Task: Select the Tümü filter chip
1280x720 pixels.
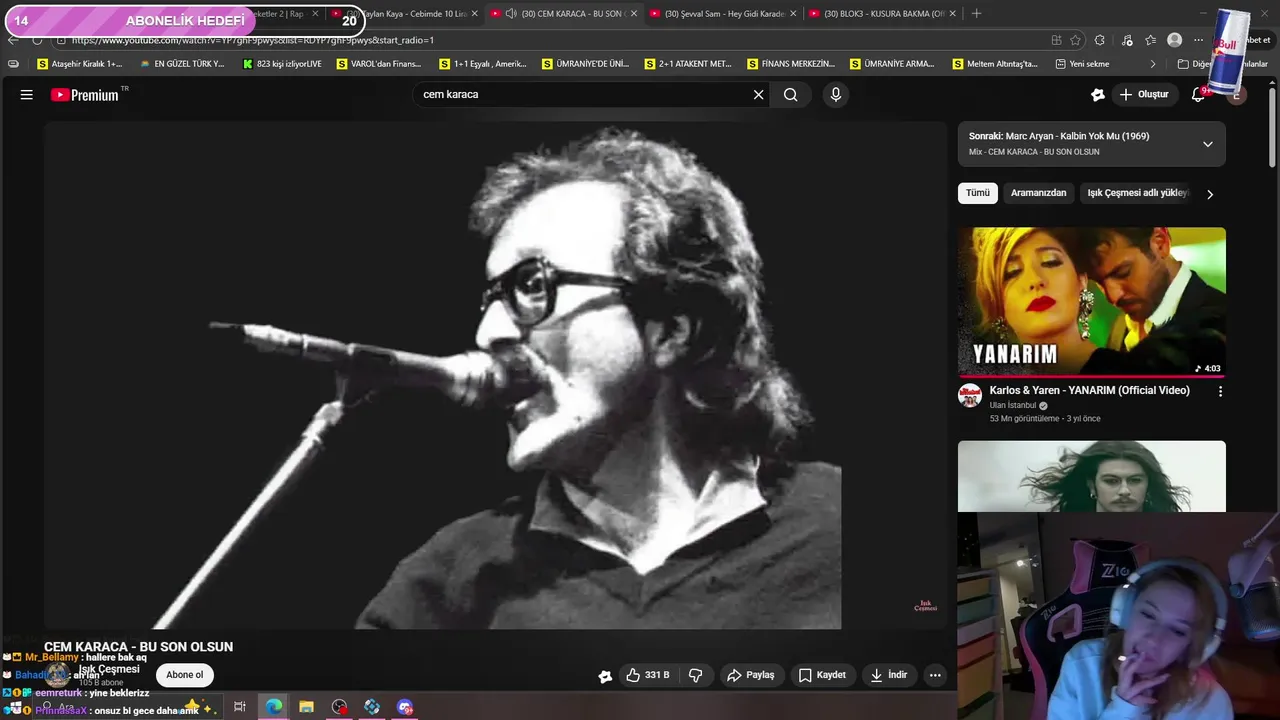Action: point(977,193)
